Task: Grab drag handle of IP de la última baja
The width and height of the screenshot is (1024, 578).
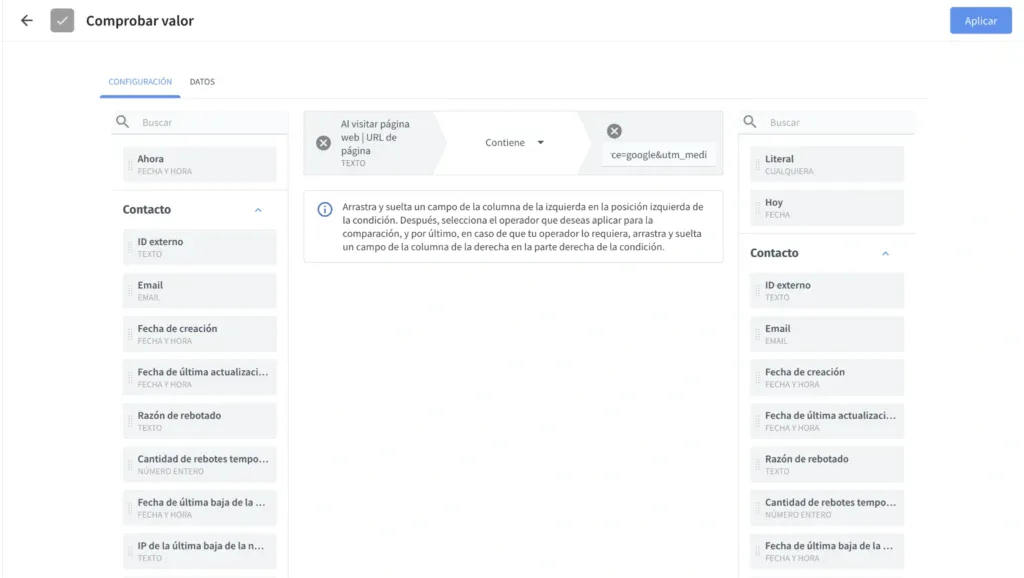Action: (x=130, y=552)
